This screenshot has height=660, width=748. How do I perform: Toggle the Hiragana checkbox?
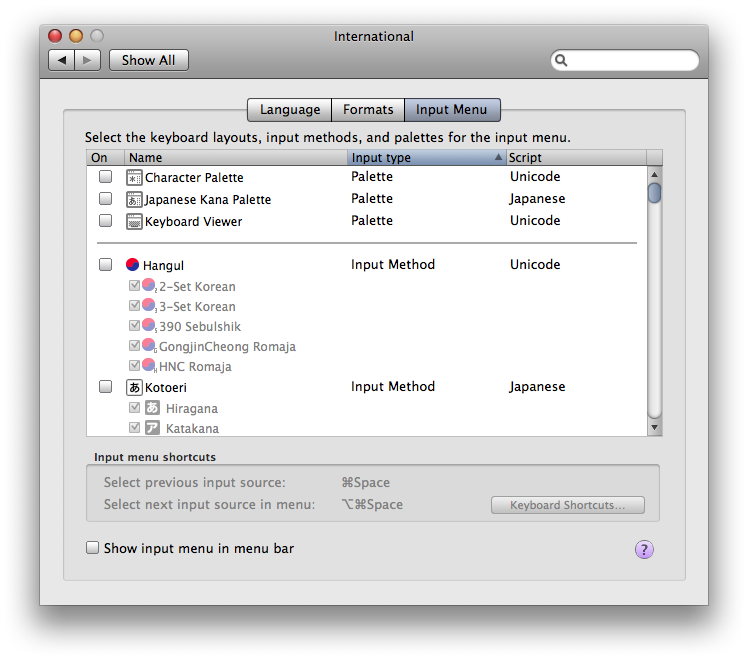[135, 407]
